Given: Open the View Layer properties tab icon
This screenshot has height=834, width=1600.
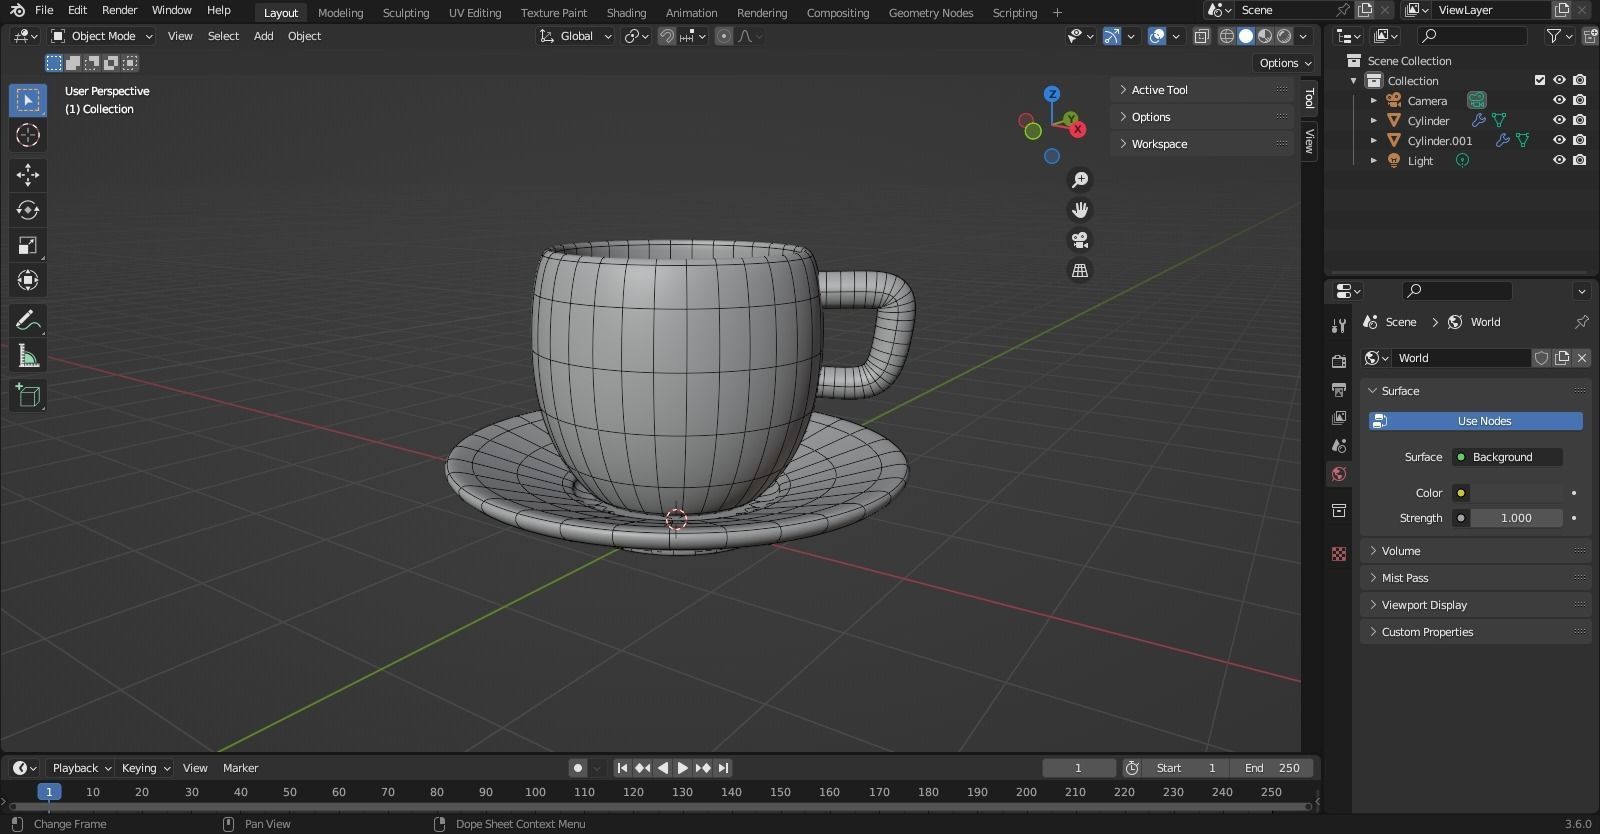Looking at the screenshot, I should (x=1339, y=417).
